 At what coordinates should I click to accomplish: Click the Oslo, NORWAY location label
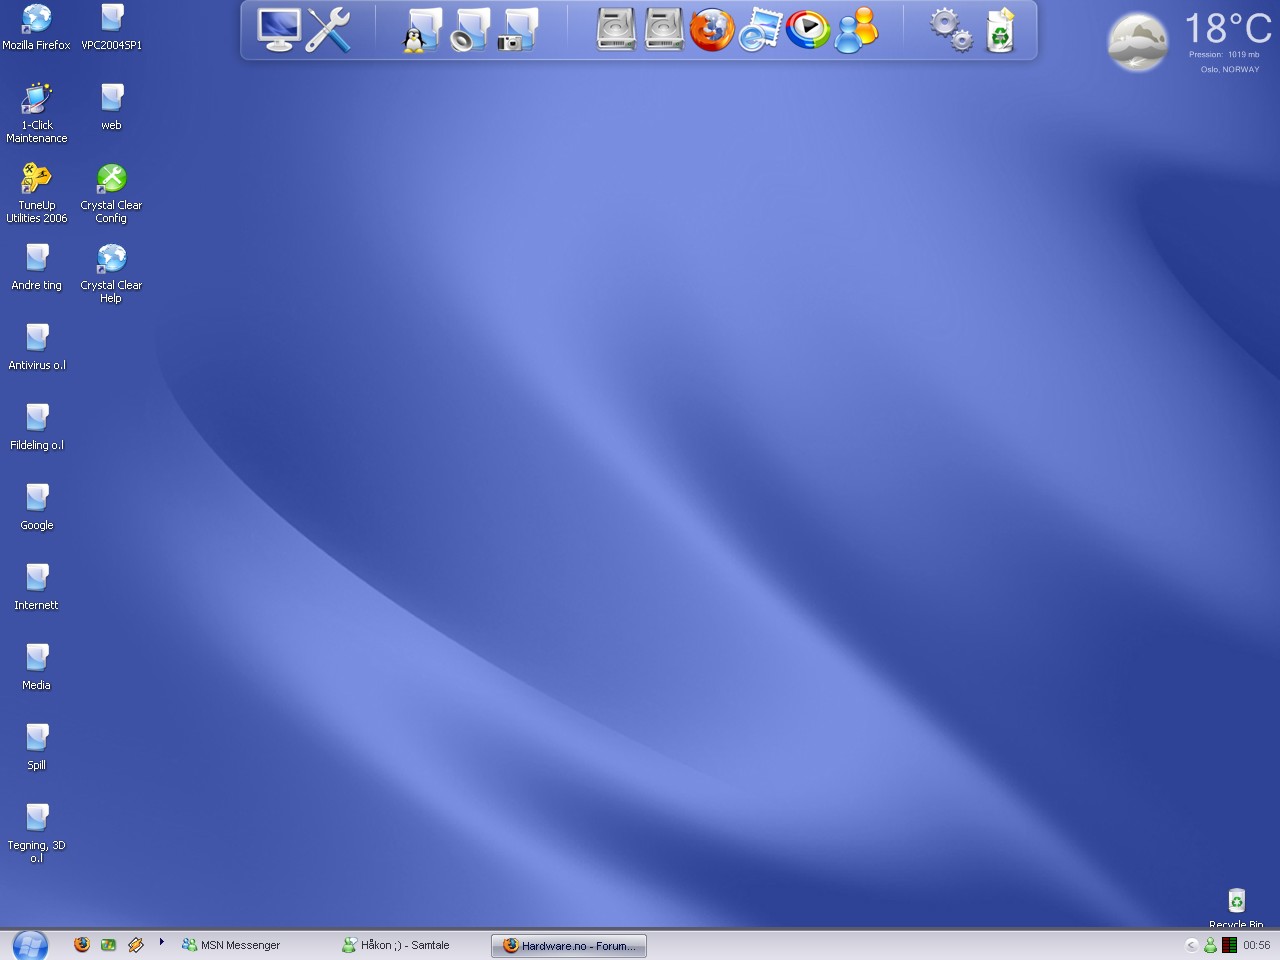click(1230, 69)
